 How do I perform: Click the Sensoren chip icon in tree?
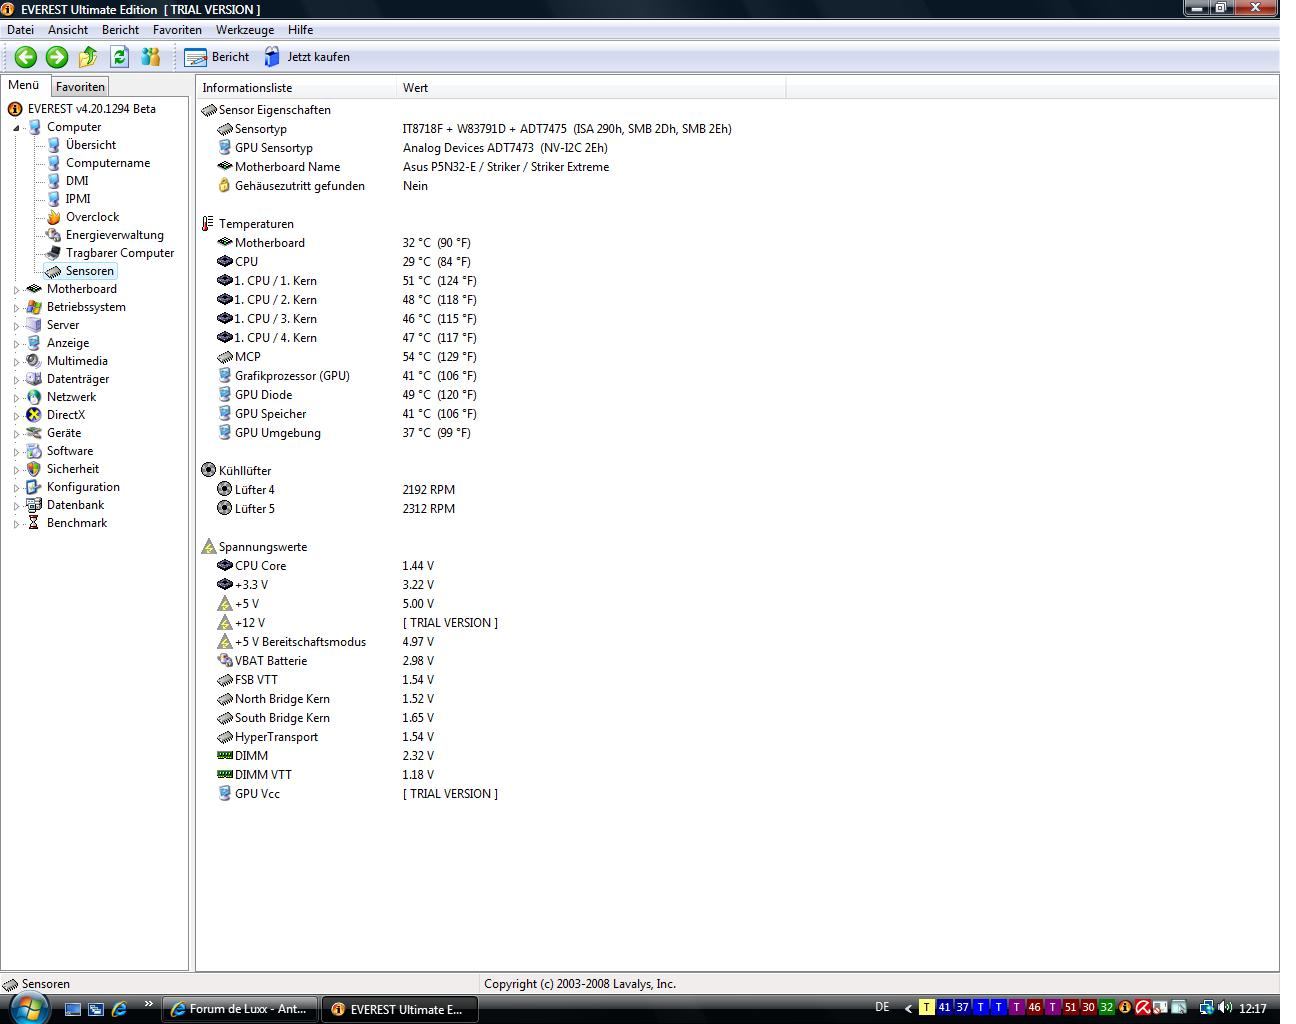pyautogui.click(x=53, y=271)
